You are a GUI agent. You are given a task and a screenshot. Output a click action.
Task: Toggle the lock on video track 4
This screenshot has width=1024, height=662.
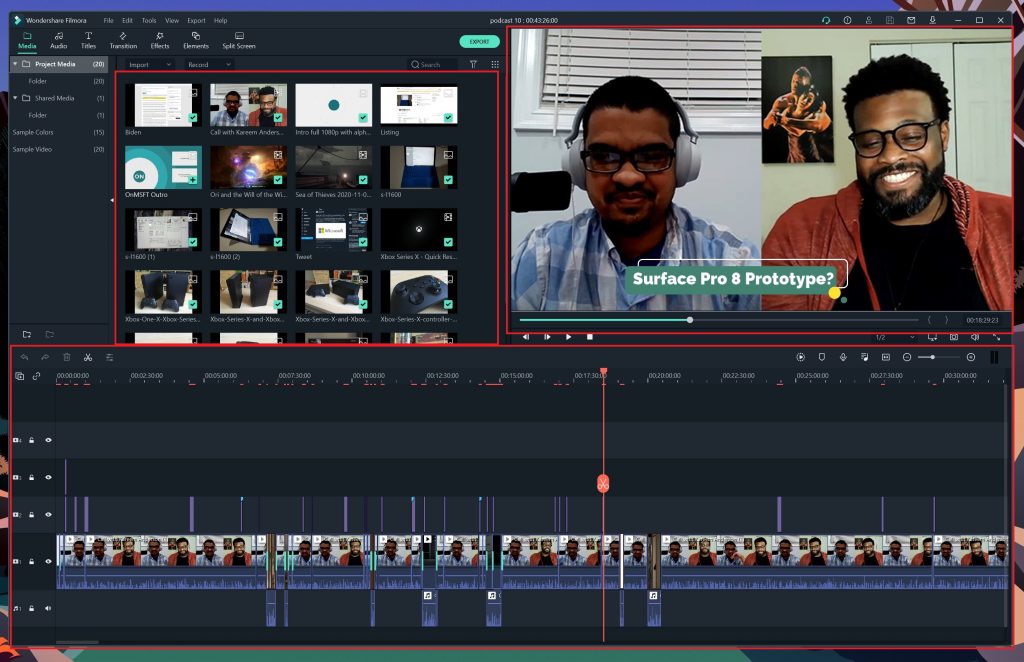[x=31, y=440]
